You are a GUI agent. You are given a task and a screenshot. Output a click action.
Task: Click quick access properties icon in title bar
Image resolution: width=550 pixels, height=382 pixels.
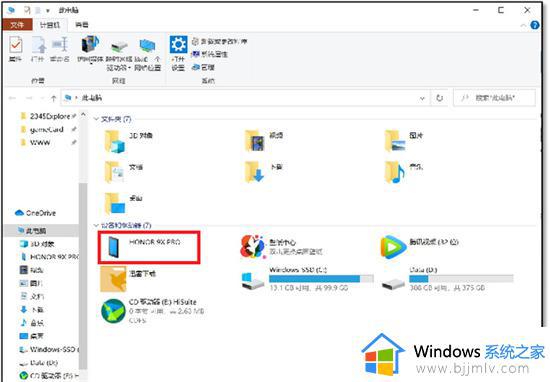[27, 10]
